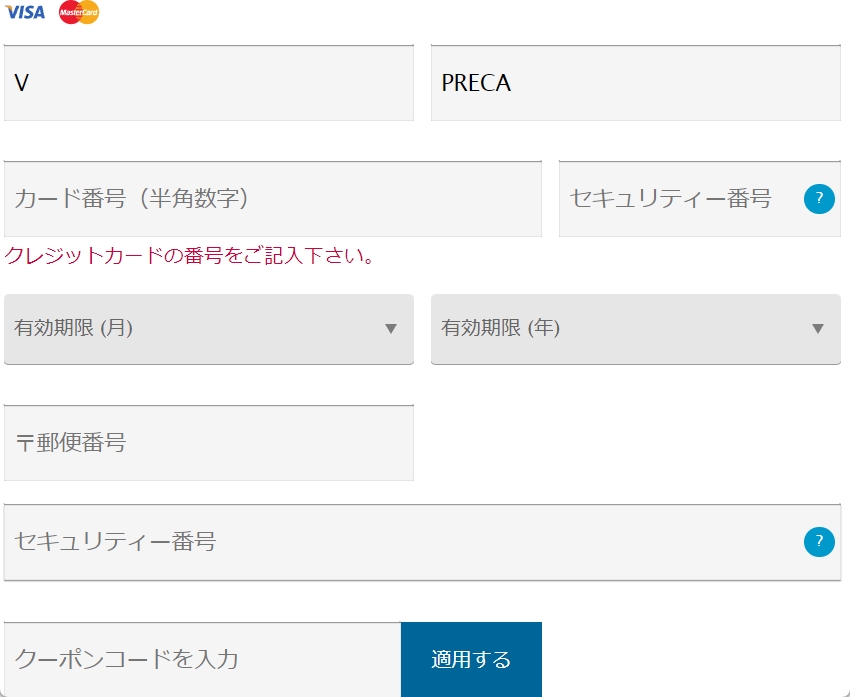Open help icon beside short セキュリティー番号 field

819,199
